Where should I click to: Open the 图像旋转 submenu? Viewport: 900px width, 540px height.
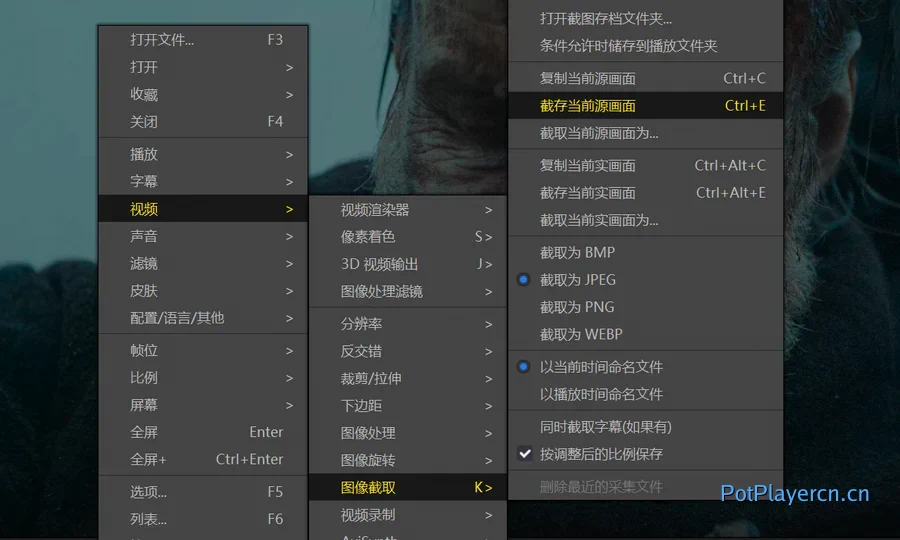(x=408, y=460)
